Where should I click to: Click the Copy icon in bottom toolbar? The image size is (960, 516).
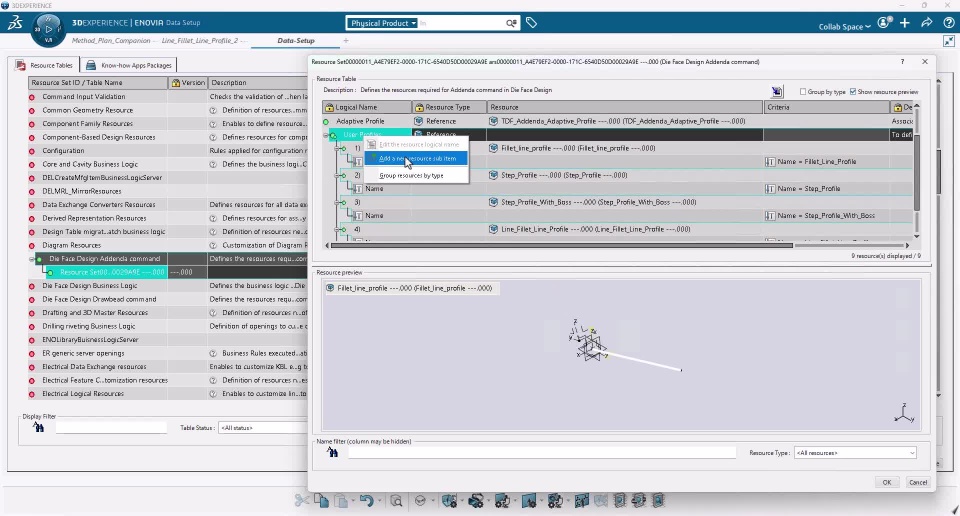point(321,501)
